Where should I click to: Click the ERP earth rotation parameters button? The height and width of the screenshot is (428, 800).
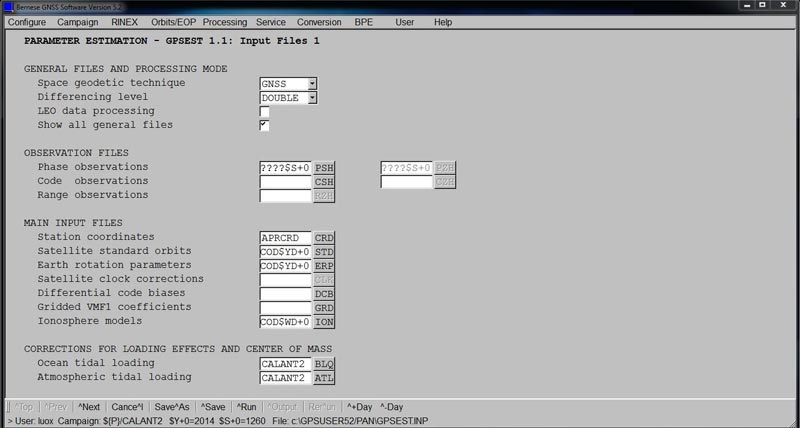coord(324,266)
